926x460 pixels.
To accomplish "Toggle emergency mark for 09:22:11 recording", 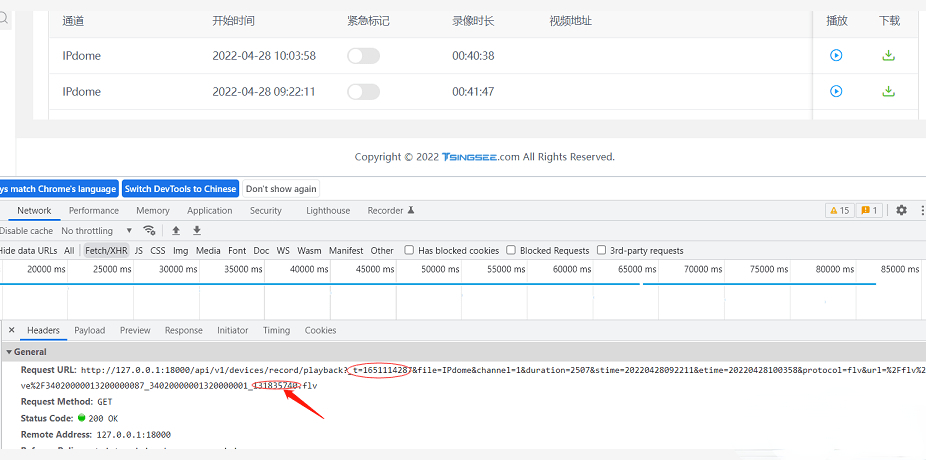I will [x=363, y=92].
